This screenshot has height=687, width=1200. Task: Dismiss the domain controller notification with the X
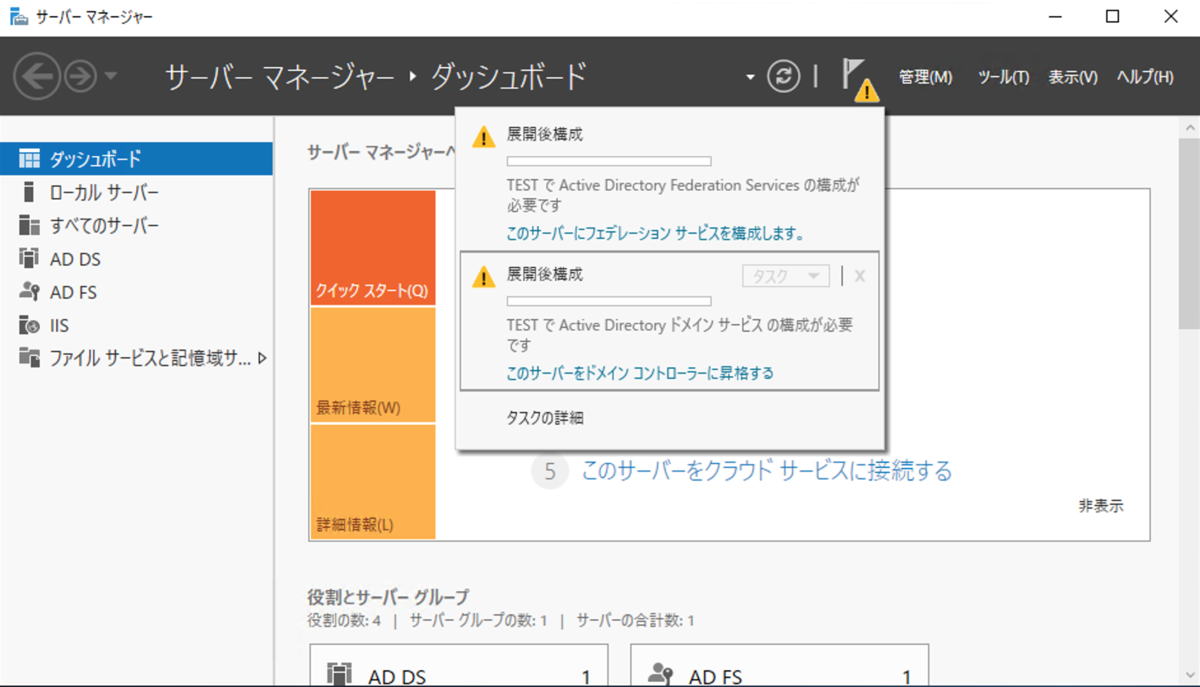(858, 277)
